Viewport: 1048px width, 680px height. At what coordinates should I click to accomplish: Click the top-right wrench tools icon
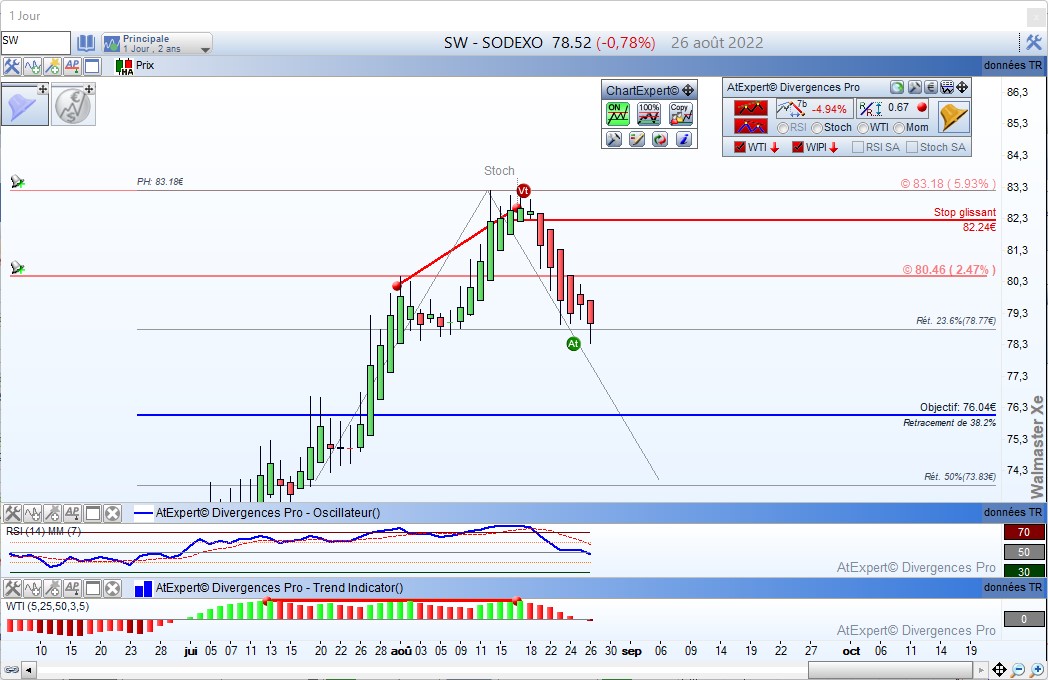pyautogui.click(x=1034, y=43)
